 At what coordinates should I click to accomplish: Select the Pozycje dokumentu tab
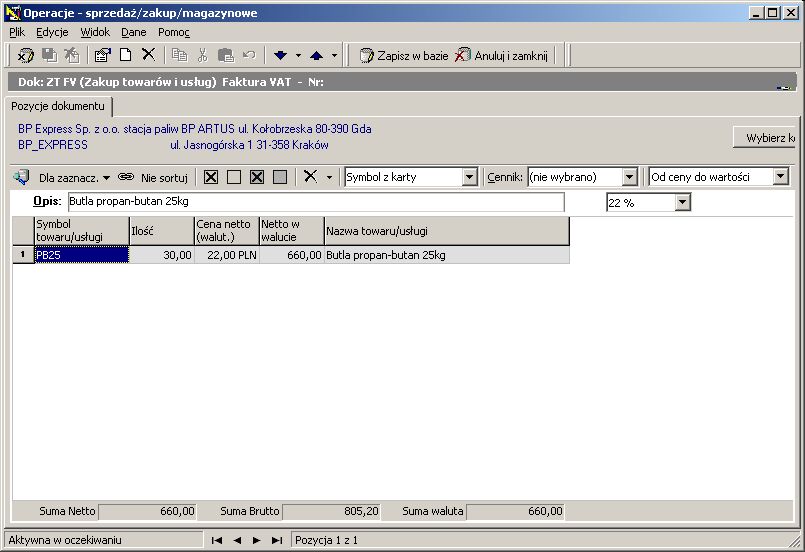(x=58, y=106)
